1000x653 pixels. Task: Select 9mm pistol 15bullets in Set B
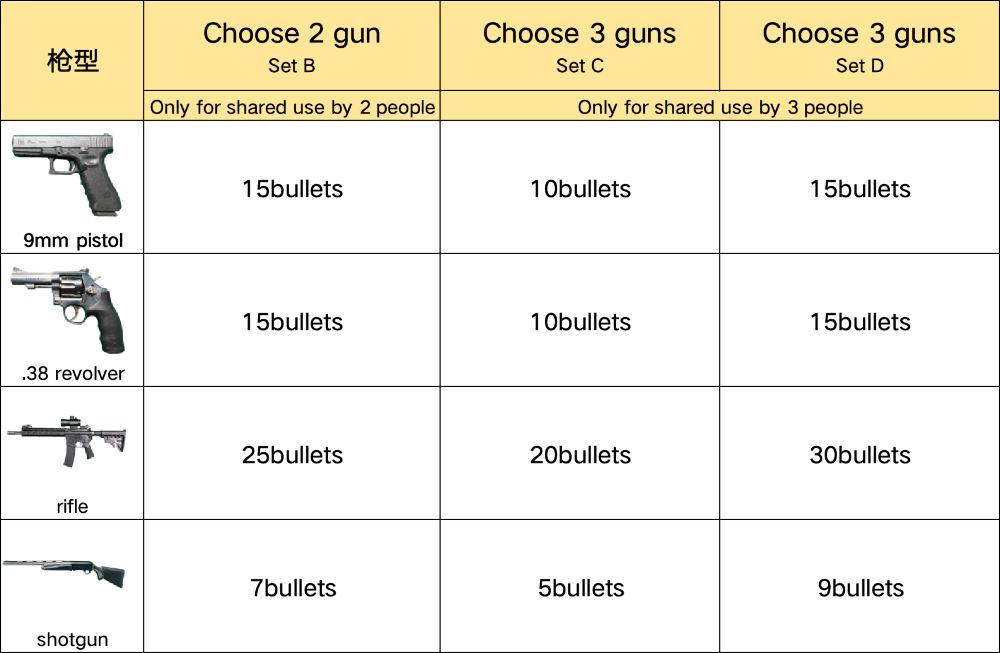[x=292, y=189]
